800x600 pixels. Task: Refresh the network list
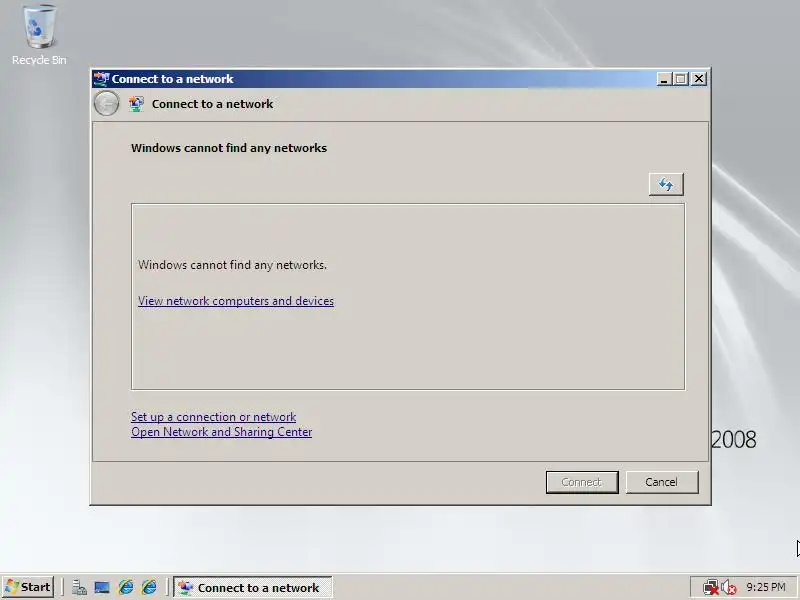(x=666, y=184)
